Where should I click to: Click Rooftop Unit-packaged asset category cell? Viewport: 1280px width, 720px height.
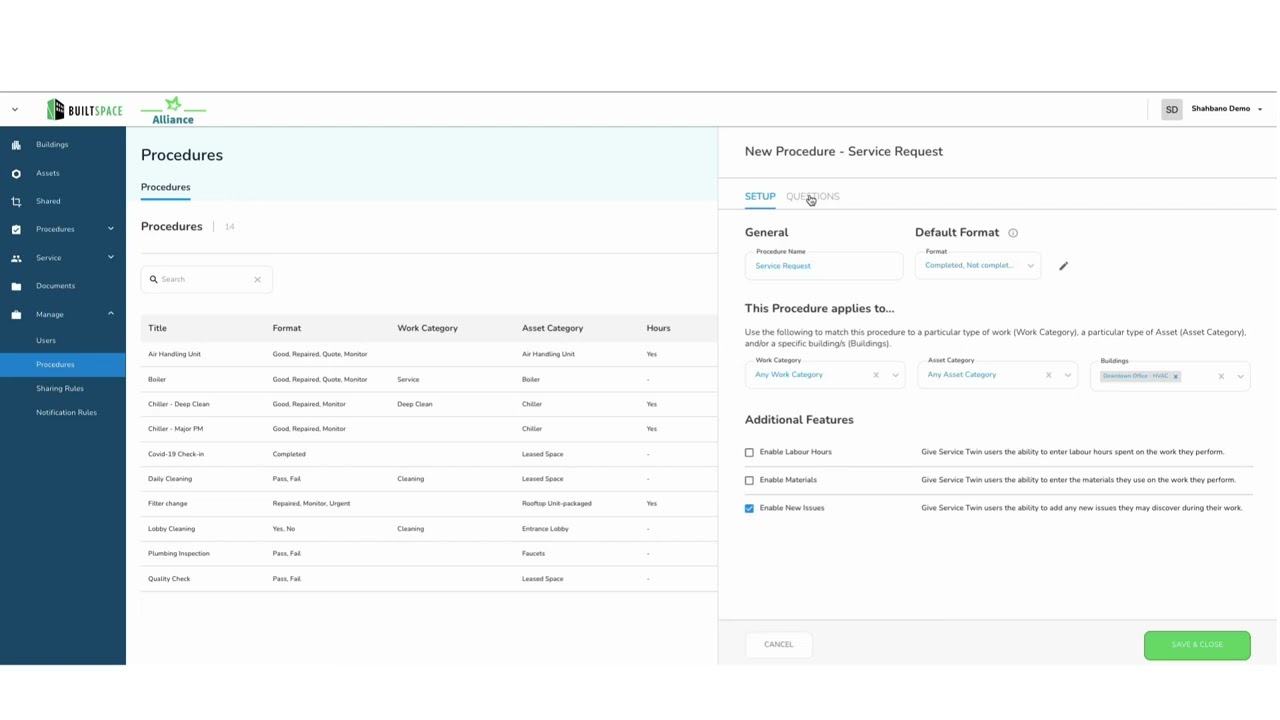pyautogui.click(x=556, y=504)
